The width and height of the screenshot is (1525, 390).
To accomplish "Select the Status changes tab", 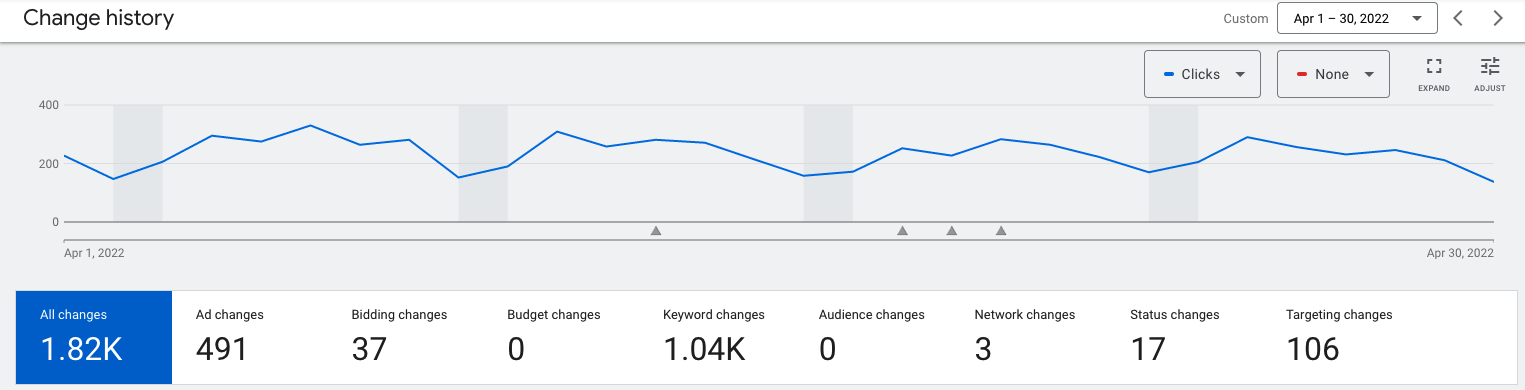I will click(1186, 337).
